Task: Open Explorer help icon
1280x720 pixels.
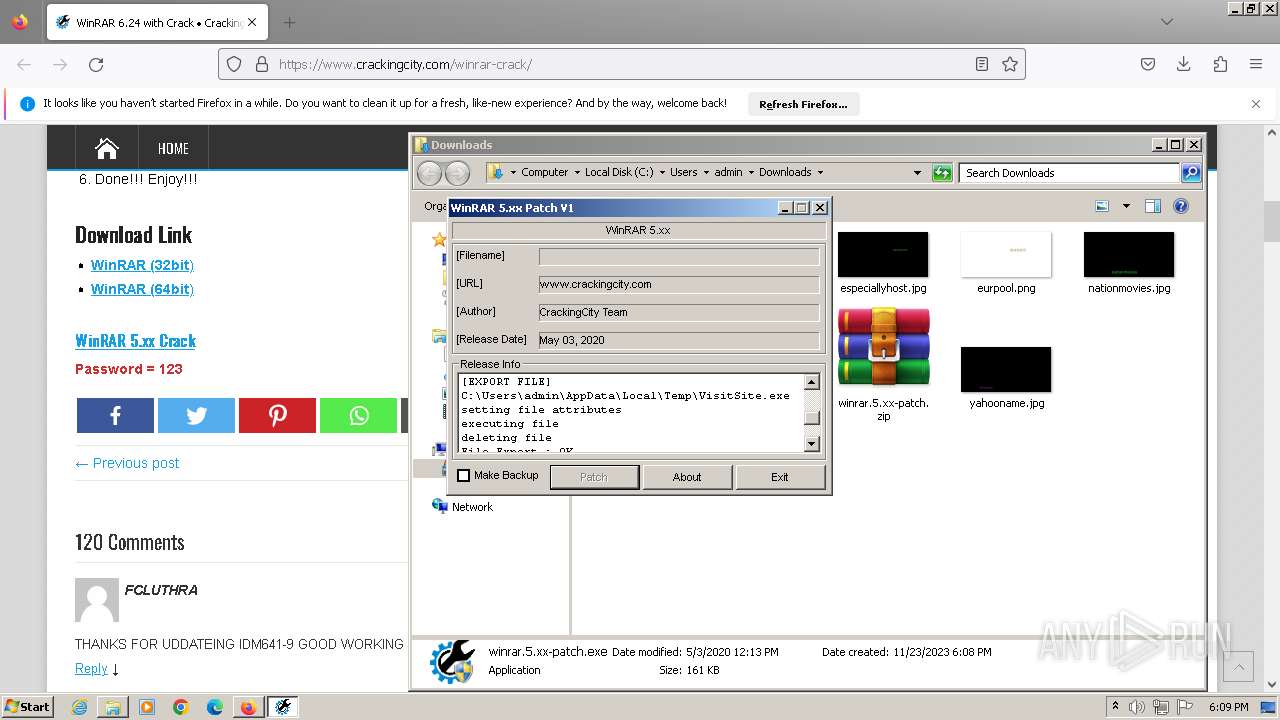Action: 1181,206
